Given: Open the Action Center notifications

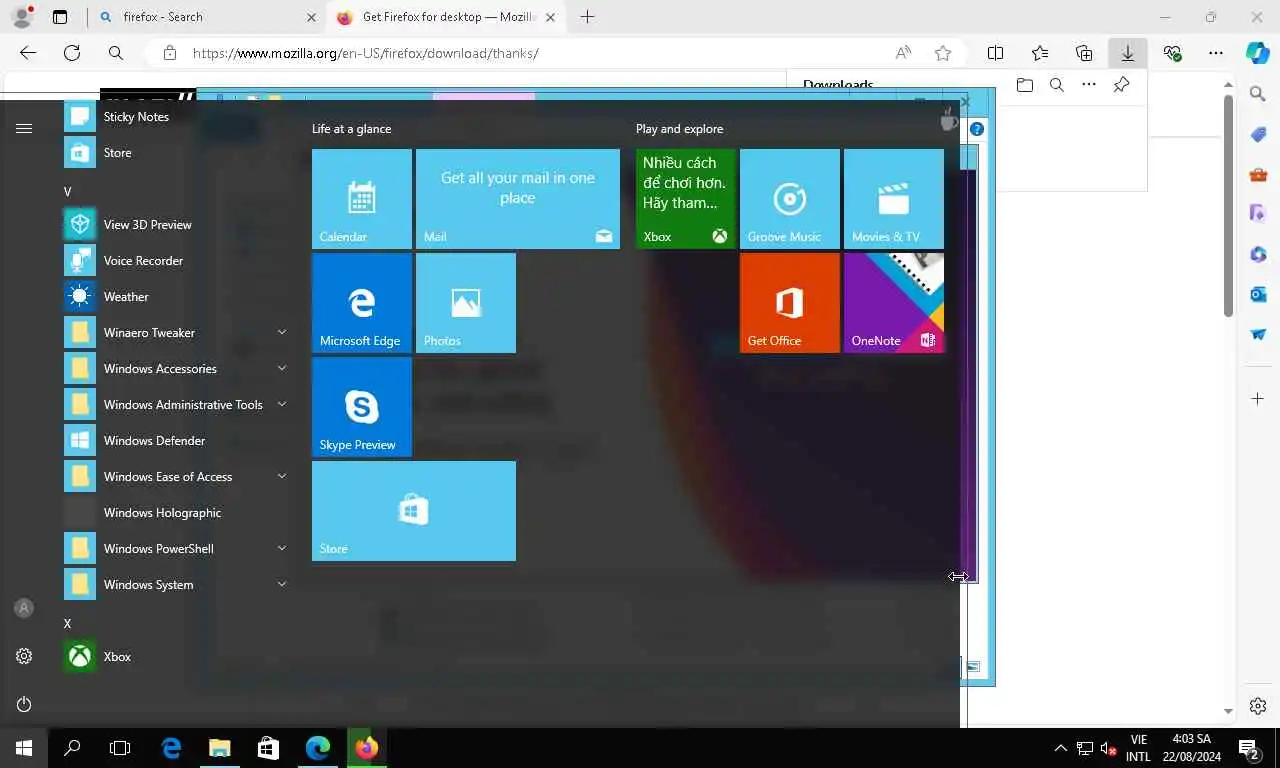Looking at the screenshot, I should click(x=1247, y=748).
